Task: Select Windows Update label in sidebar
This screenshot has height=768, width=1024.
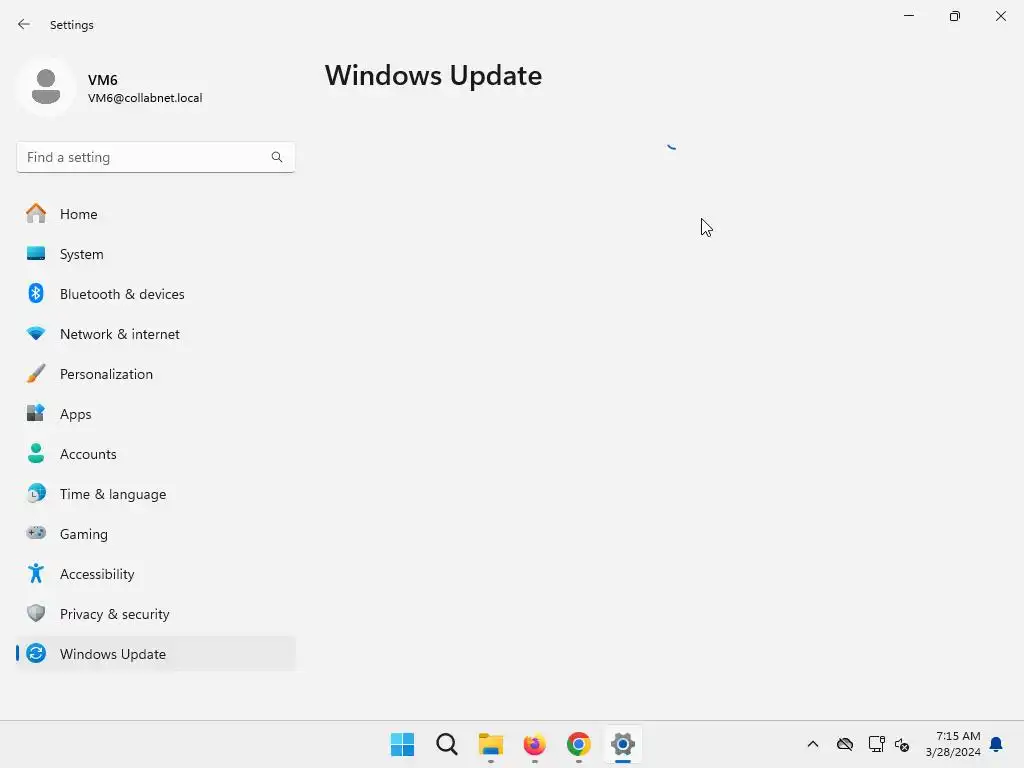Action: pos(113,654)
